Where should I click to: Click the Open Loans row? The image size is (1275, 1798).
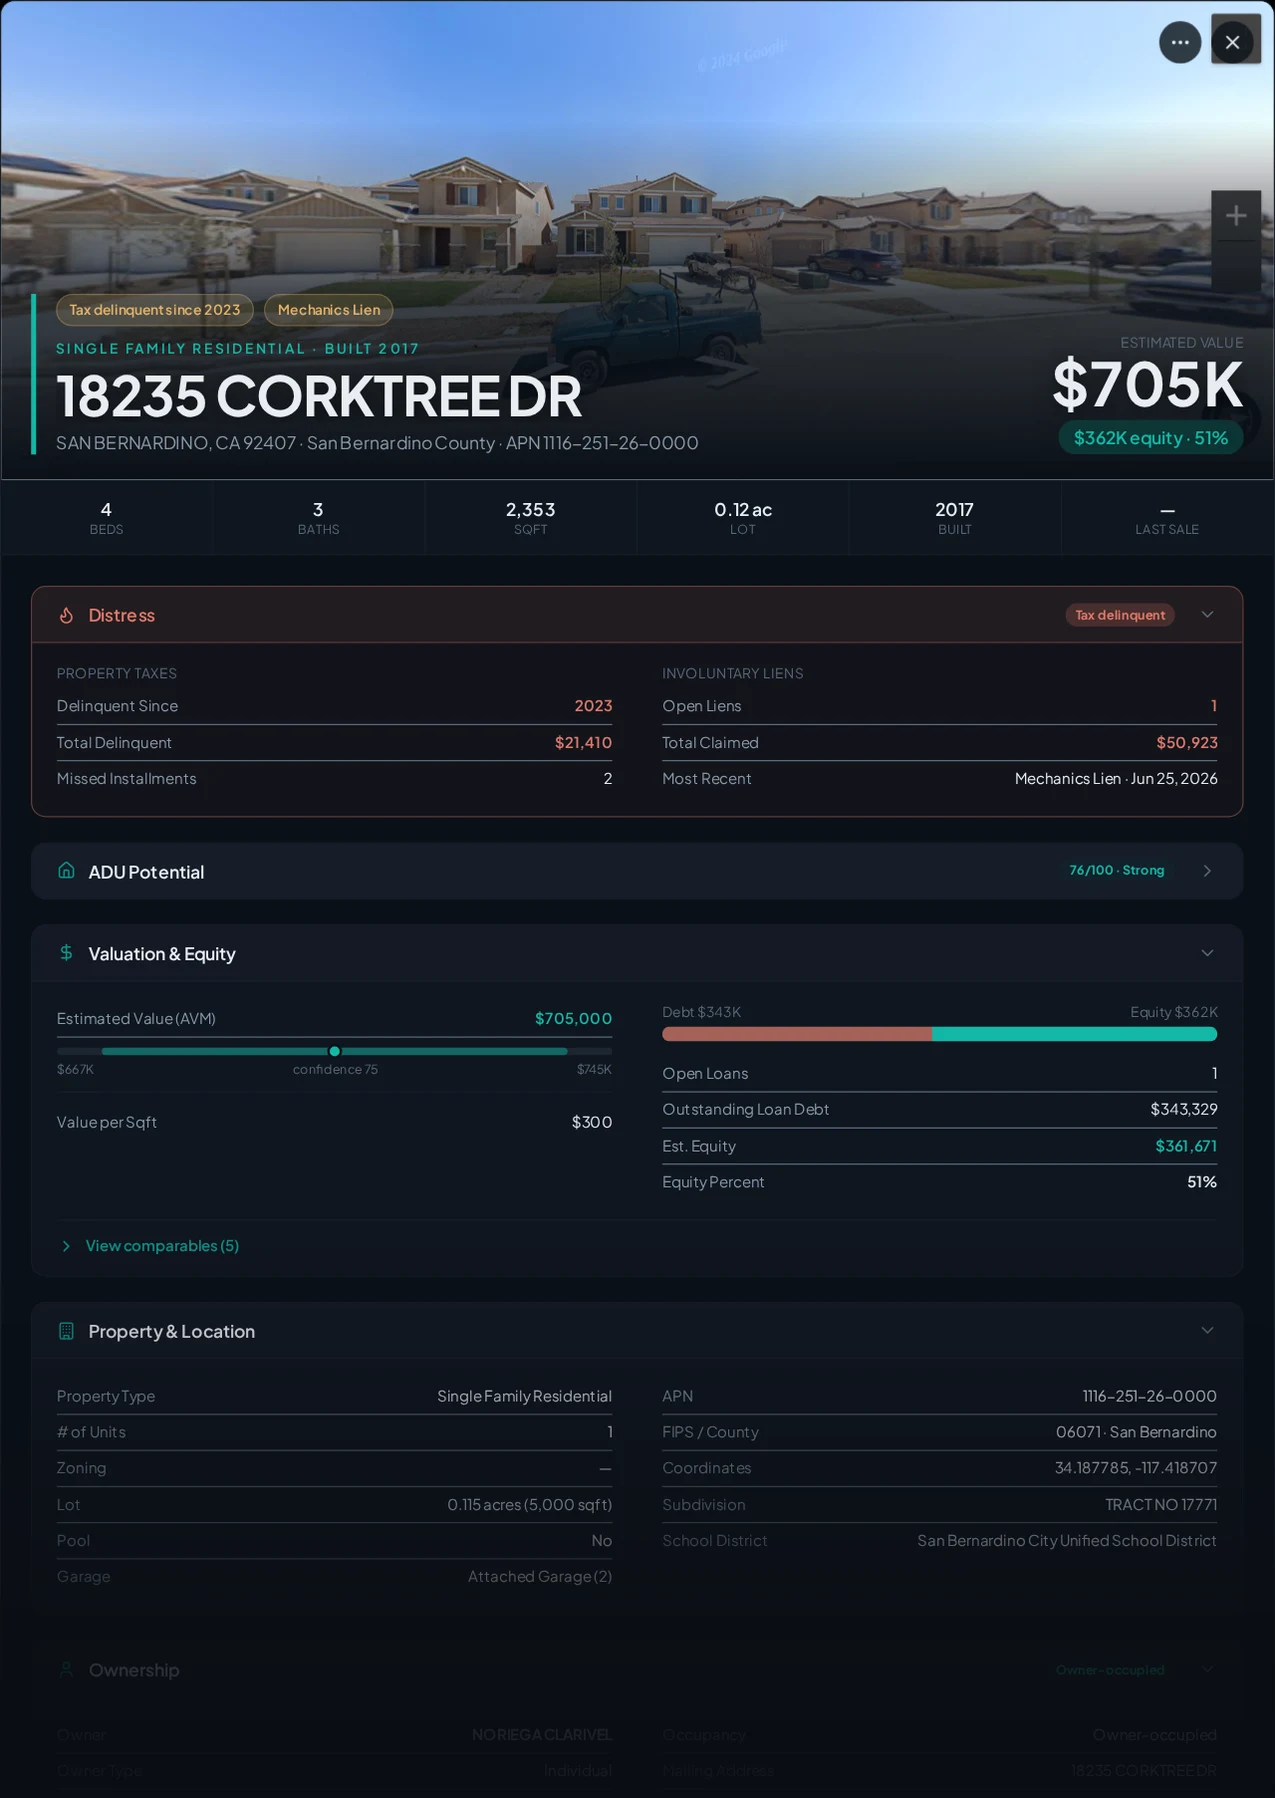tap(940, 1073)
